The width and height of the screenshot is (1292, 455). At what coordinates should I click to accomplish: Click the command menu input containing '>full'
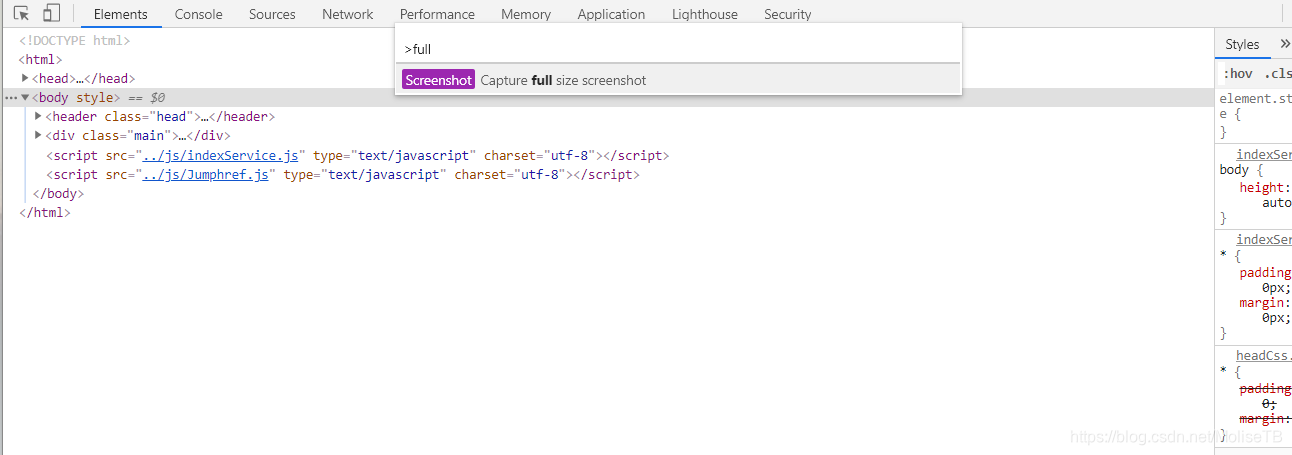(678, 49)
